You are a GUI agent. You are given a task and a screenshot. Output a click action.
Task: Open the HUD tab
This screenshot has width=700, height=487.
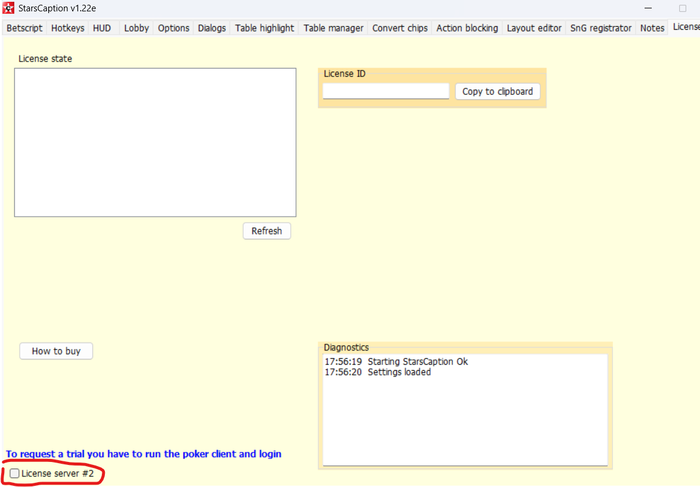pyautogui.click(x=102, y=28)
